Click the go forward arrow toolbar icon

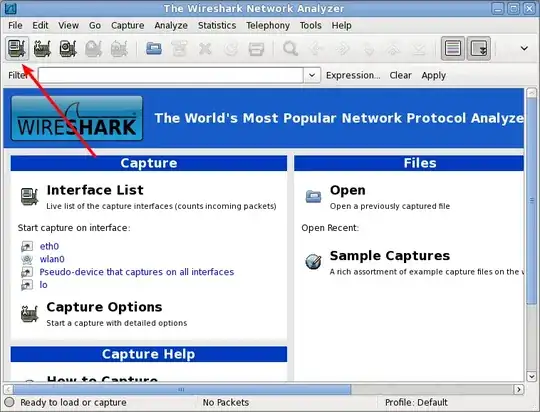pyautogui.click(x=342, y=49)
